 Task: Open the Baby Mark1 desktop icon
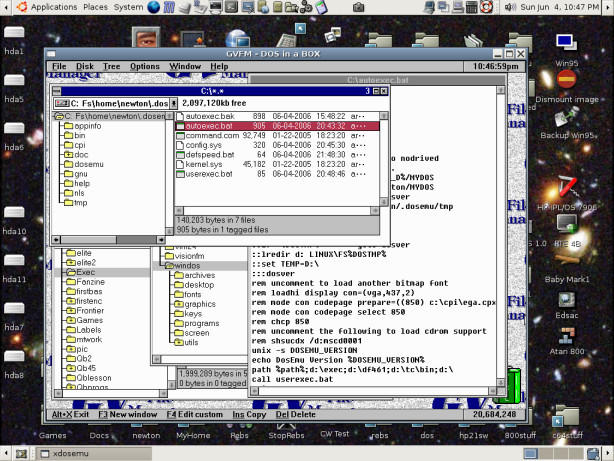tap(567, 268)
